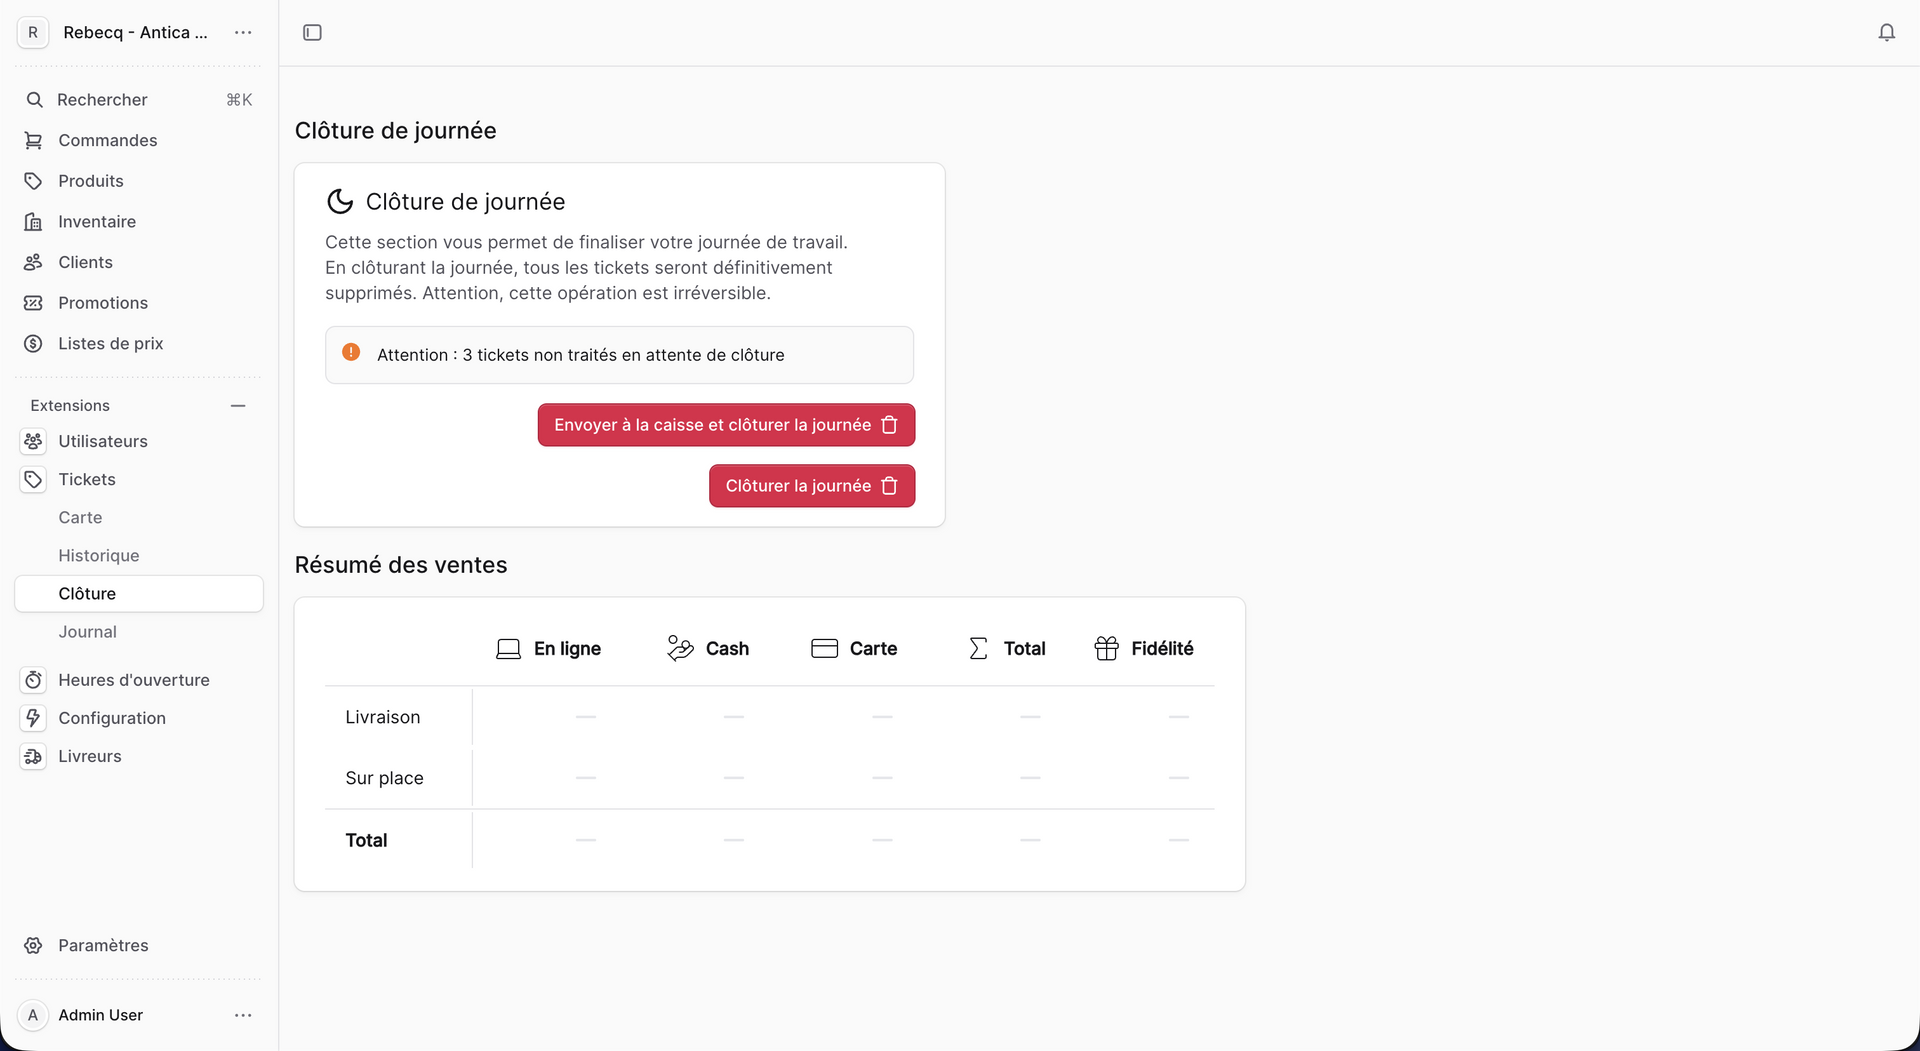The width and height of the screenshot is (1920, 1051).
Task: Click the Livreurs delivery icon
Action: point(33,757)
